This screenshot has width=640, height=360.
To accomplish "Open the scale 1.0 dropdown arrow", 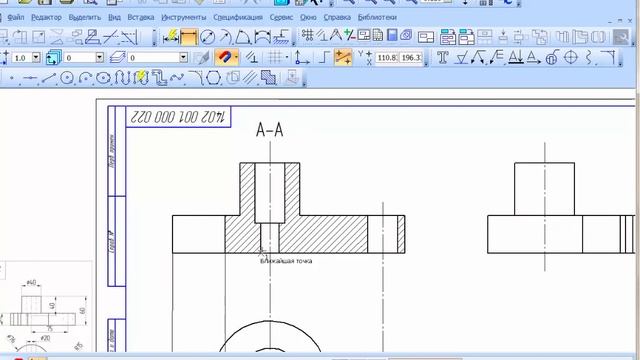I will click(36, 58).
